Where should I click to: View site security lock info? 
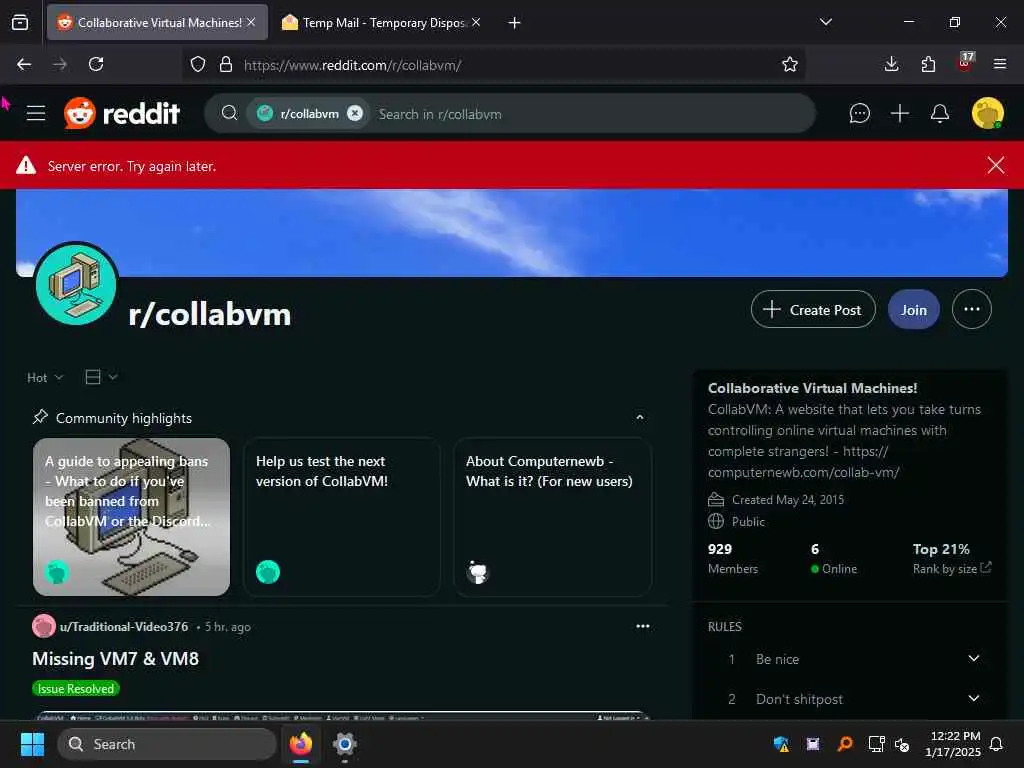(x=226, y=64)
